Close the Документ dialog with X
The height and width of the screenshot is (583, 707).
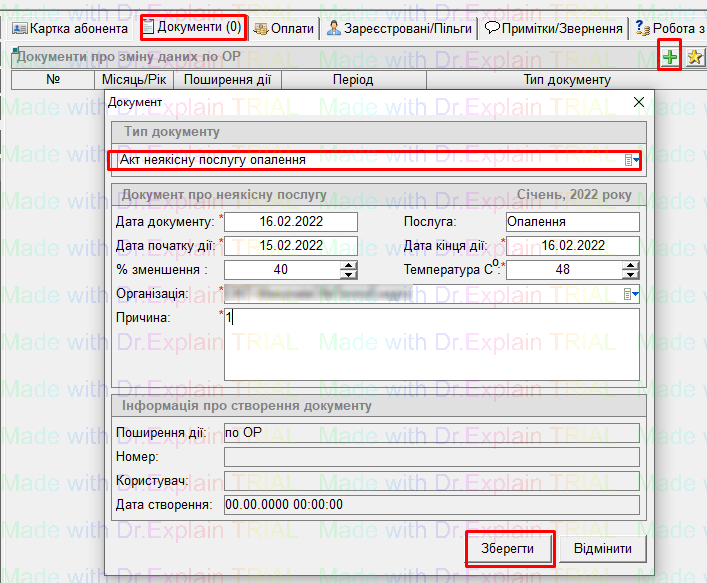[639, 103]
